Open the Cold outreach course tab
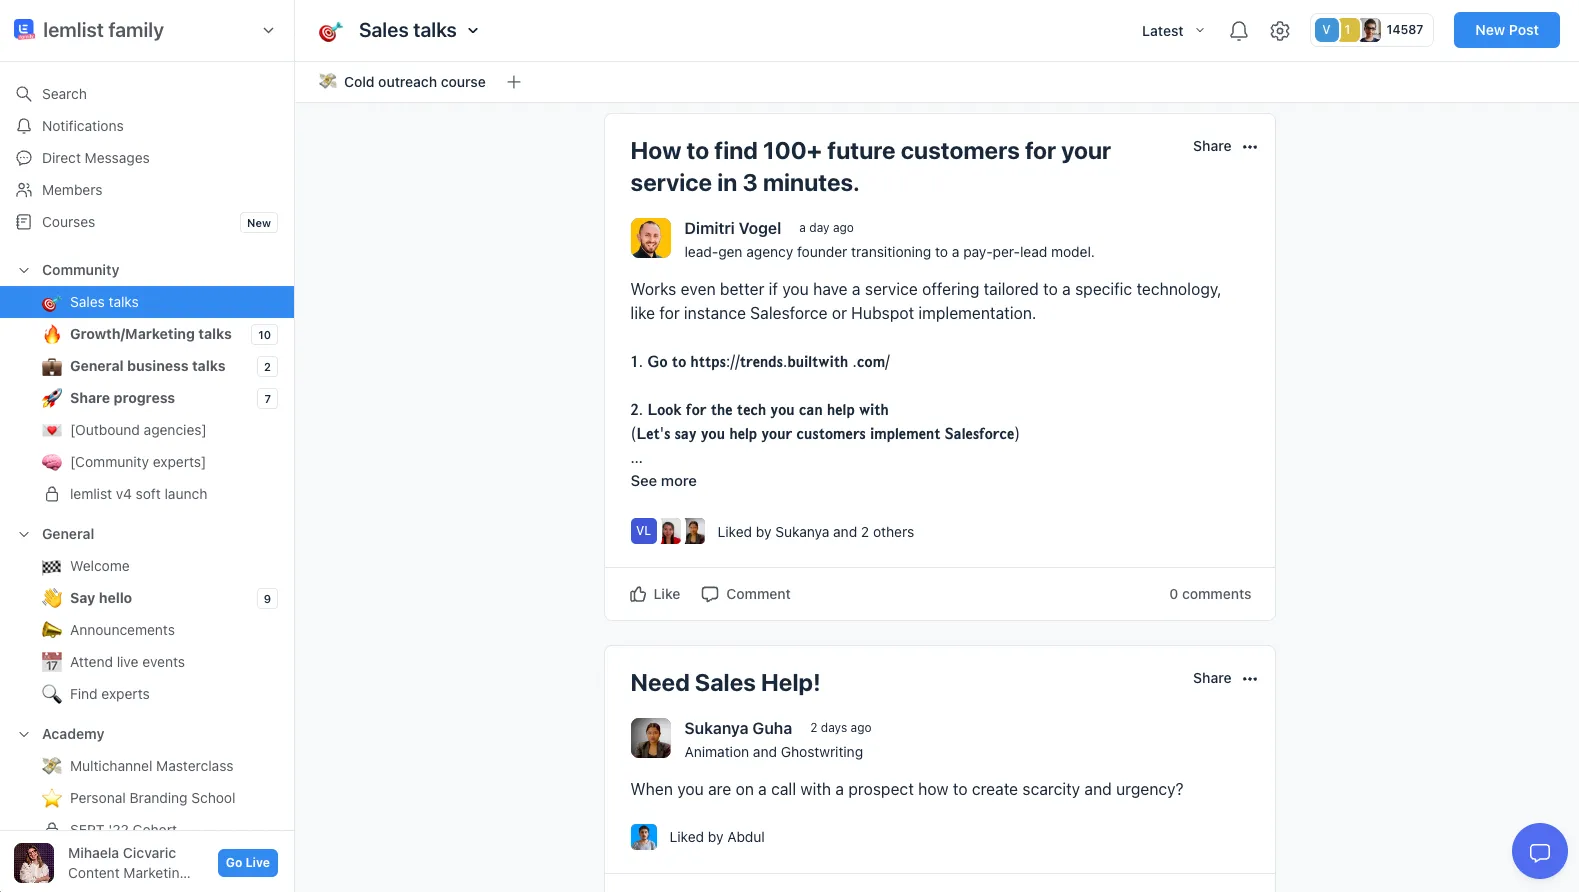The height and width of the screenshot is (892, 1579). pos(414,82)
